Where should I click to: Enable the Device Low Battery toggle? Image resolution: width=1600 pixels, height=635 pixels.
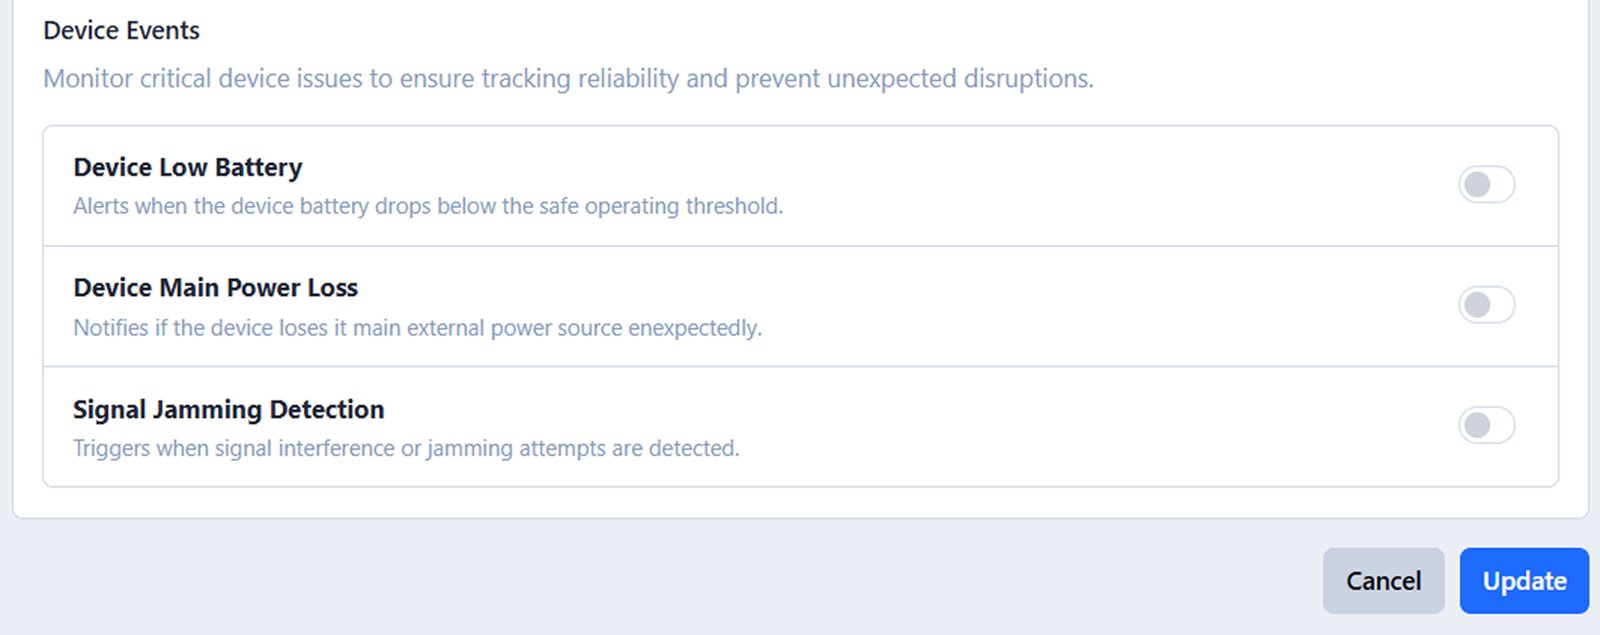point(1486,185)
